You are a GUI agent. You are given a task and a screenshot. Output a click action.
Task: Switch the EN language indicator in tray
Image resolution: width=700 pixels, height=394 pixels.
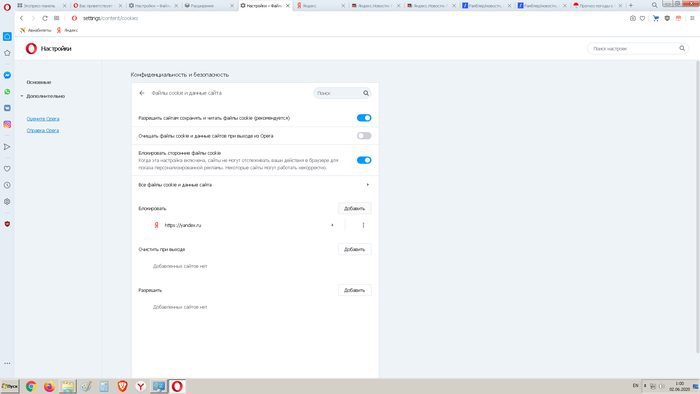point(635,386)
